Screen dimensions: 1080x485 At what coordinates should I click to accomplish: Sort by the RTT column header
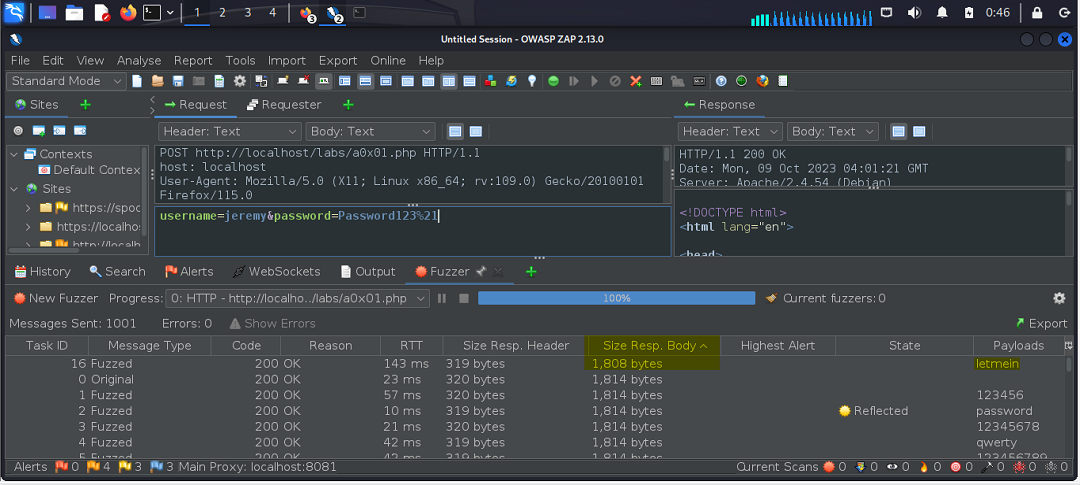pyautogui.click(x=411, y=346)
